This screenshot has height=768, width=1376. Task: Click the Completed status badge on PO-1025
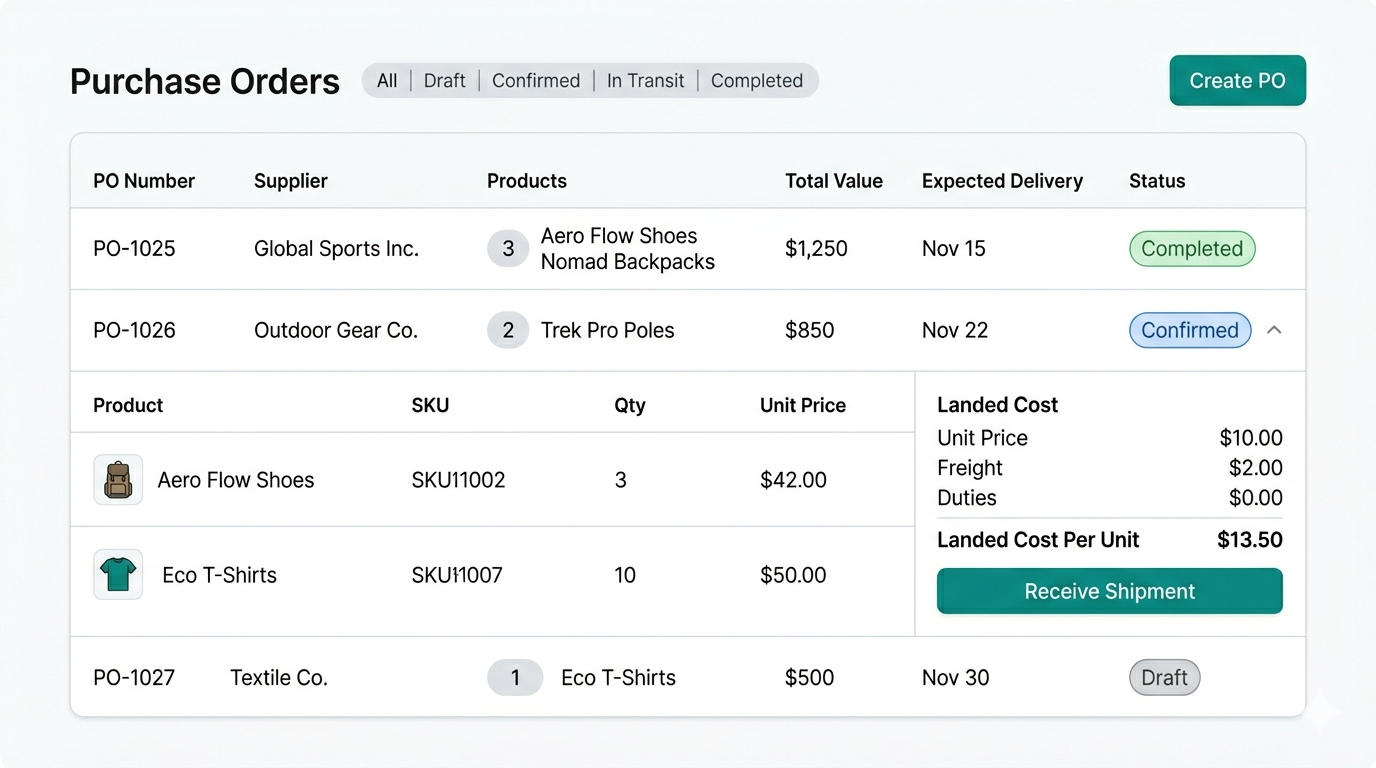(1192, 249)
